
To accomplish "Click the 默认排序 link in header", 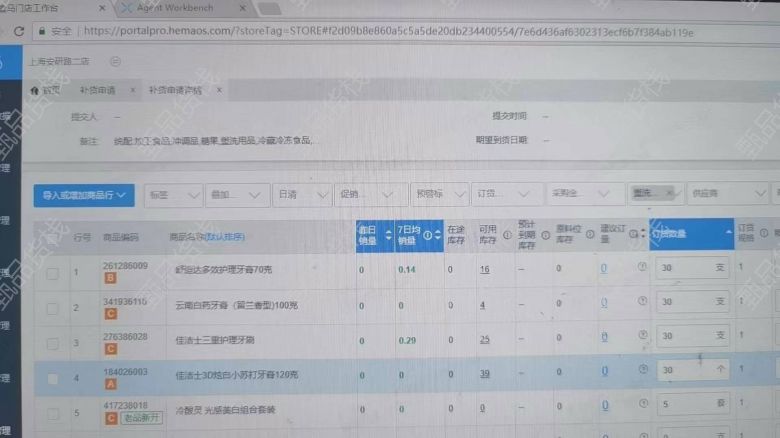I will [x=225, y=237].
